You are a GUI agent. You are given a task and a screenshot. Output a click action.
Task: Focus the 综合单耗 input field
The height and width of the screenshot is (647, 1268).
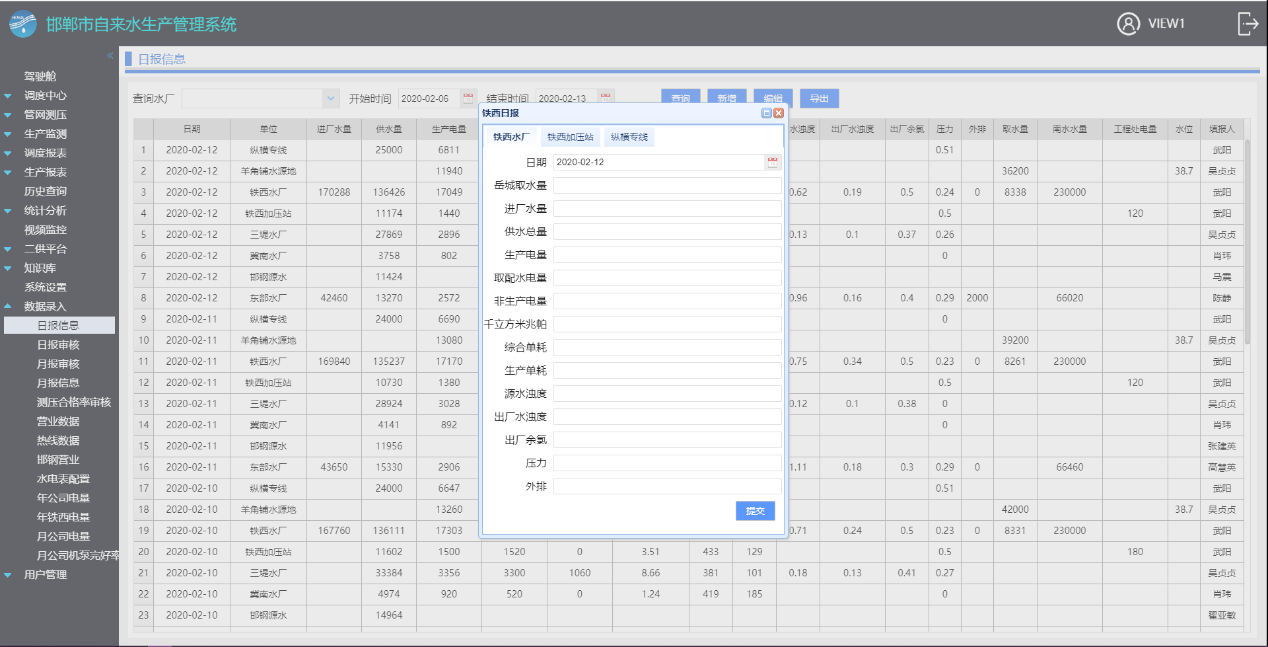point(667,347)
